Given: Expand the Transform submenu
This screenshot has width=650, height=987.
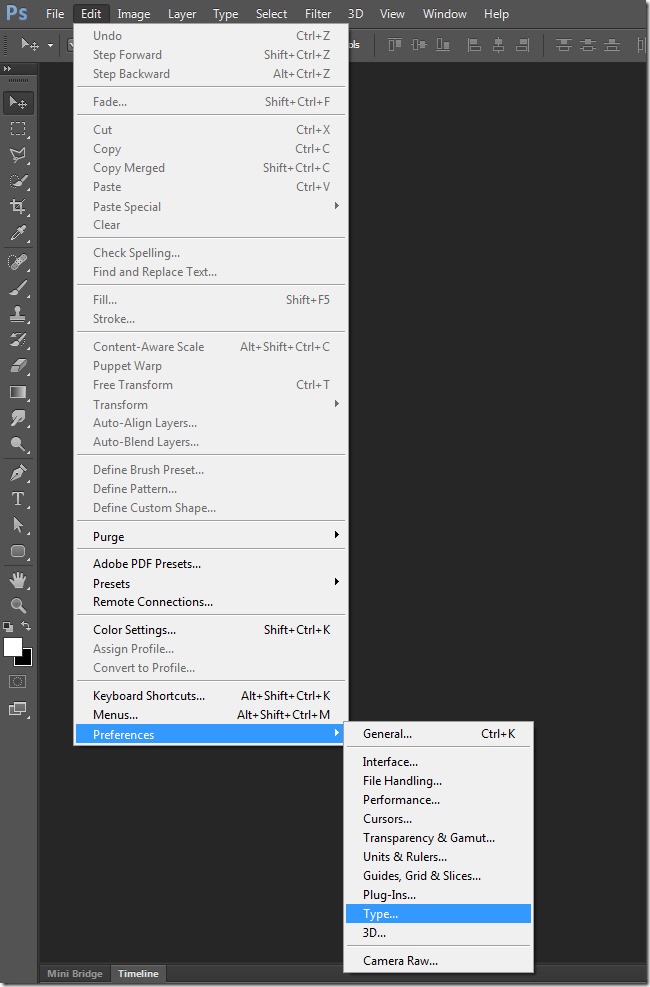Looking at the screenshot, I should 211,404.
